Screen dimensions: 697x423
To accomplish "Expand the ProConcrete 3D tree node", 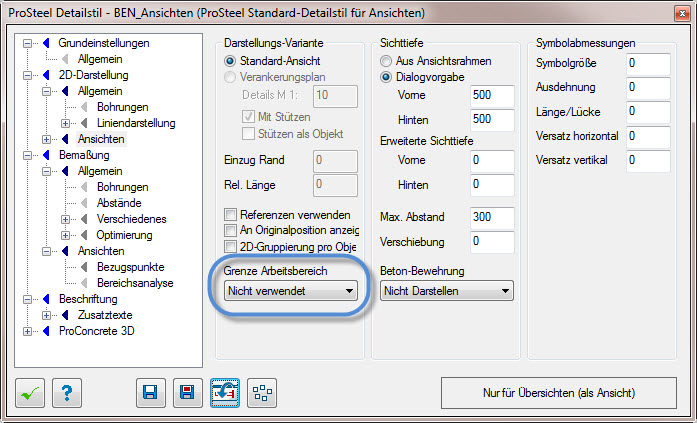I will 28,331.
